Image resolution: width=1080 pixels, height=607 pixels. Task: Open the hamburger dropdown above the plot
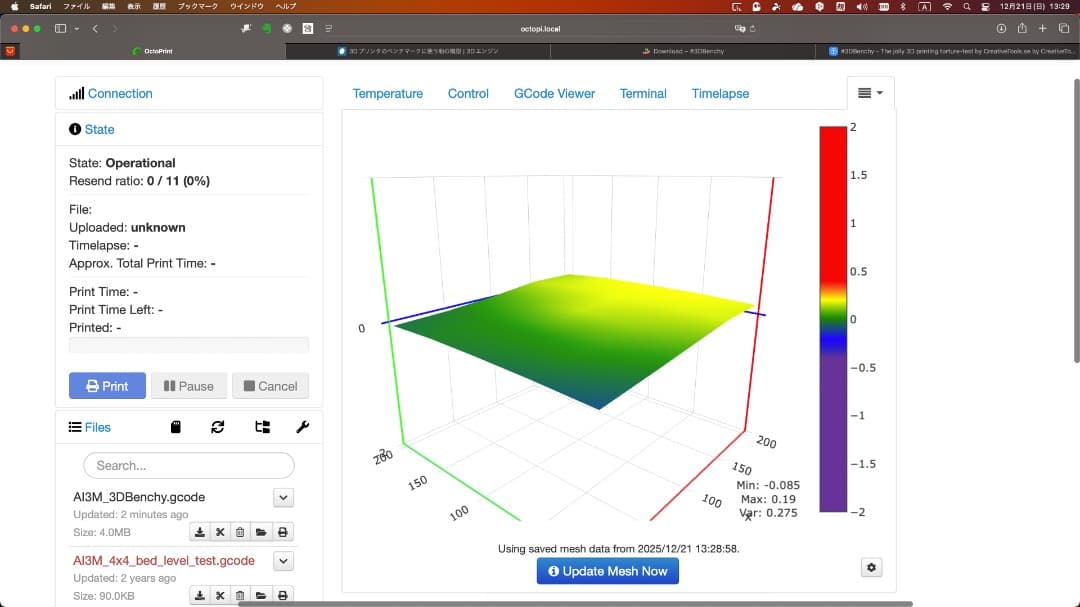coord(869,92)
